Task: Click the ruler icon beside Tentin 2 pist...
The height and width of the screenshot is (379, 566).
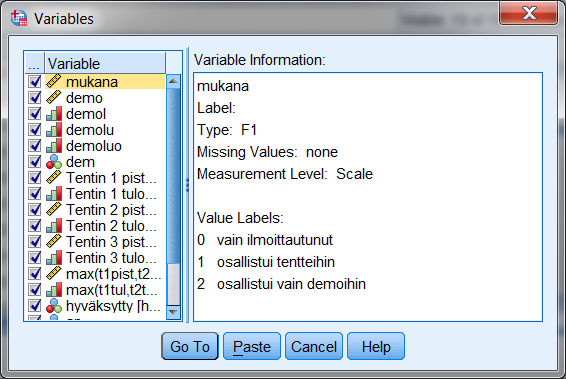Action: [54, 209]
